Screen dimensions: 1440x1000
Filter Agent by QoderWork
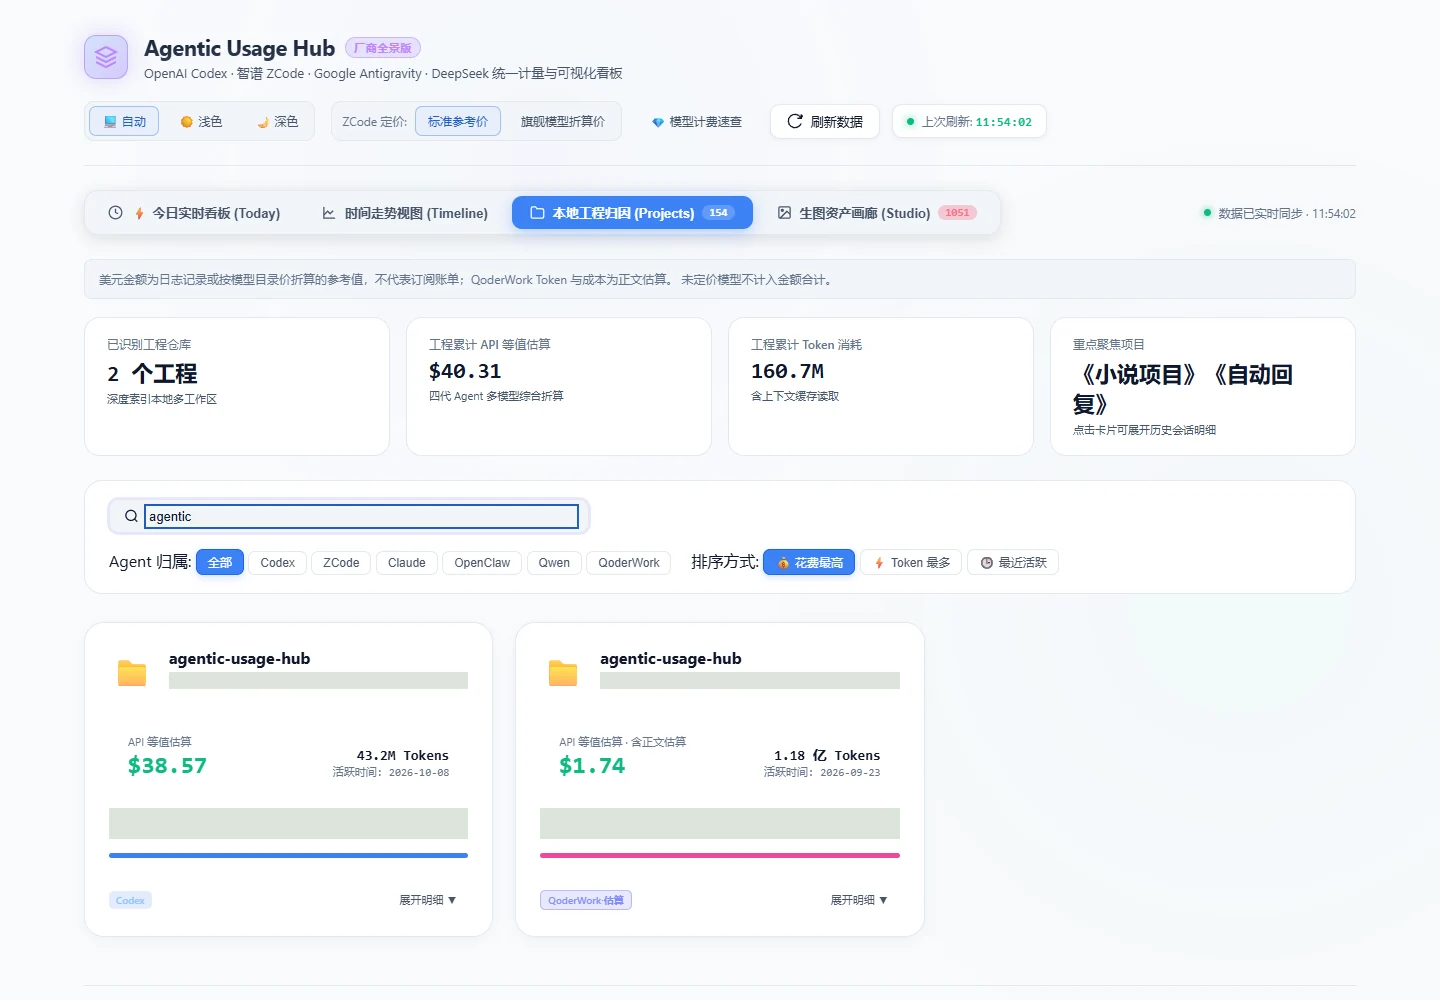tap(629, 563)
